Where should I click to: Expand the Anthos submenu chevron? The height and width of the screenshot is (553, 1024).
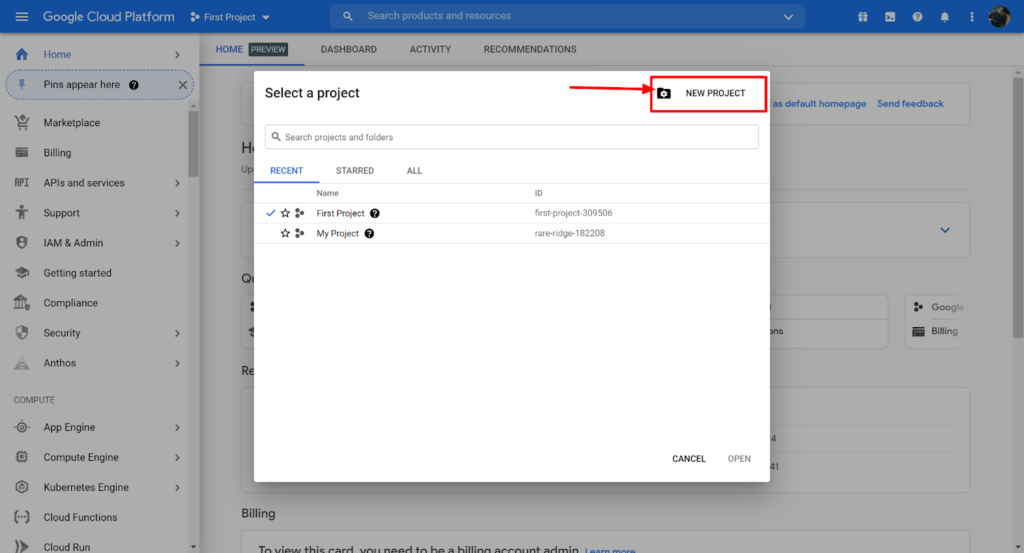pos(177,364)
